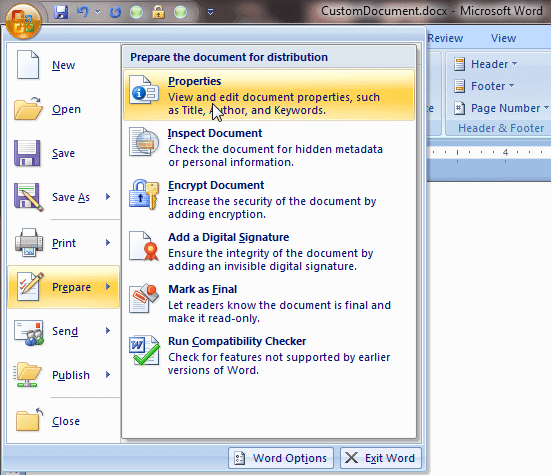Switch to the Review ribbon tab
Viewport: 552px width, 476px height.
pos(445,38)
